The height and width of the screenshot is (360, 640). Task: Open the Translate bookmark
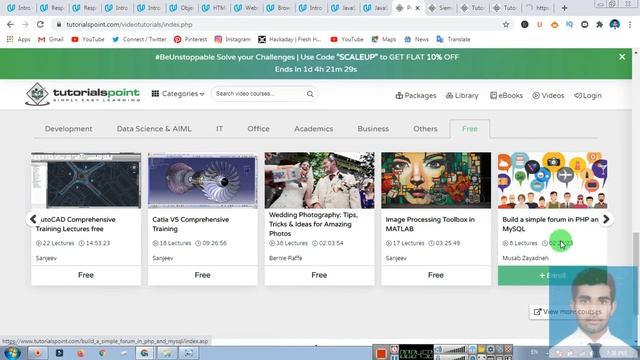453,39
